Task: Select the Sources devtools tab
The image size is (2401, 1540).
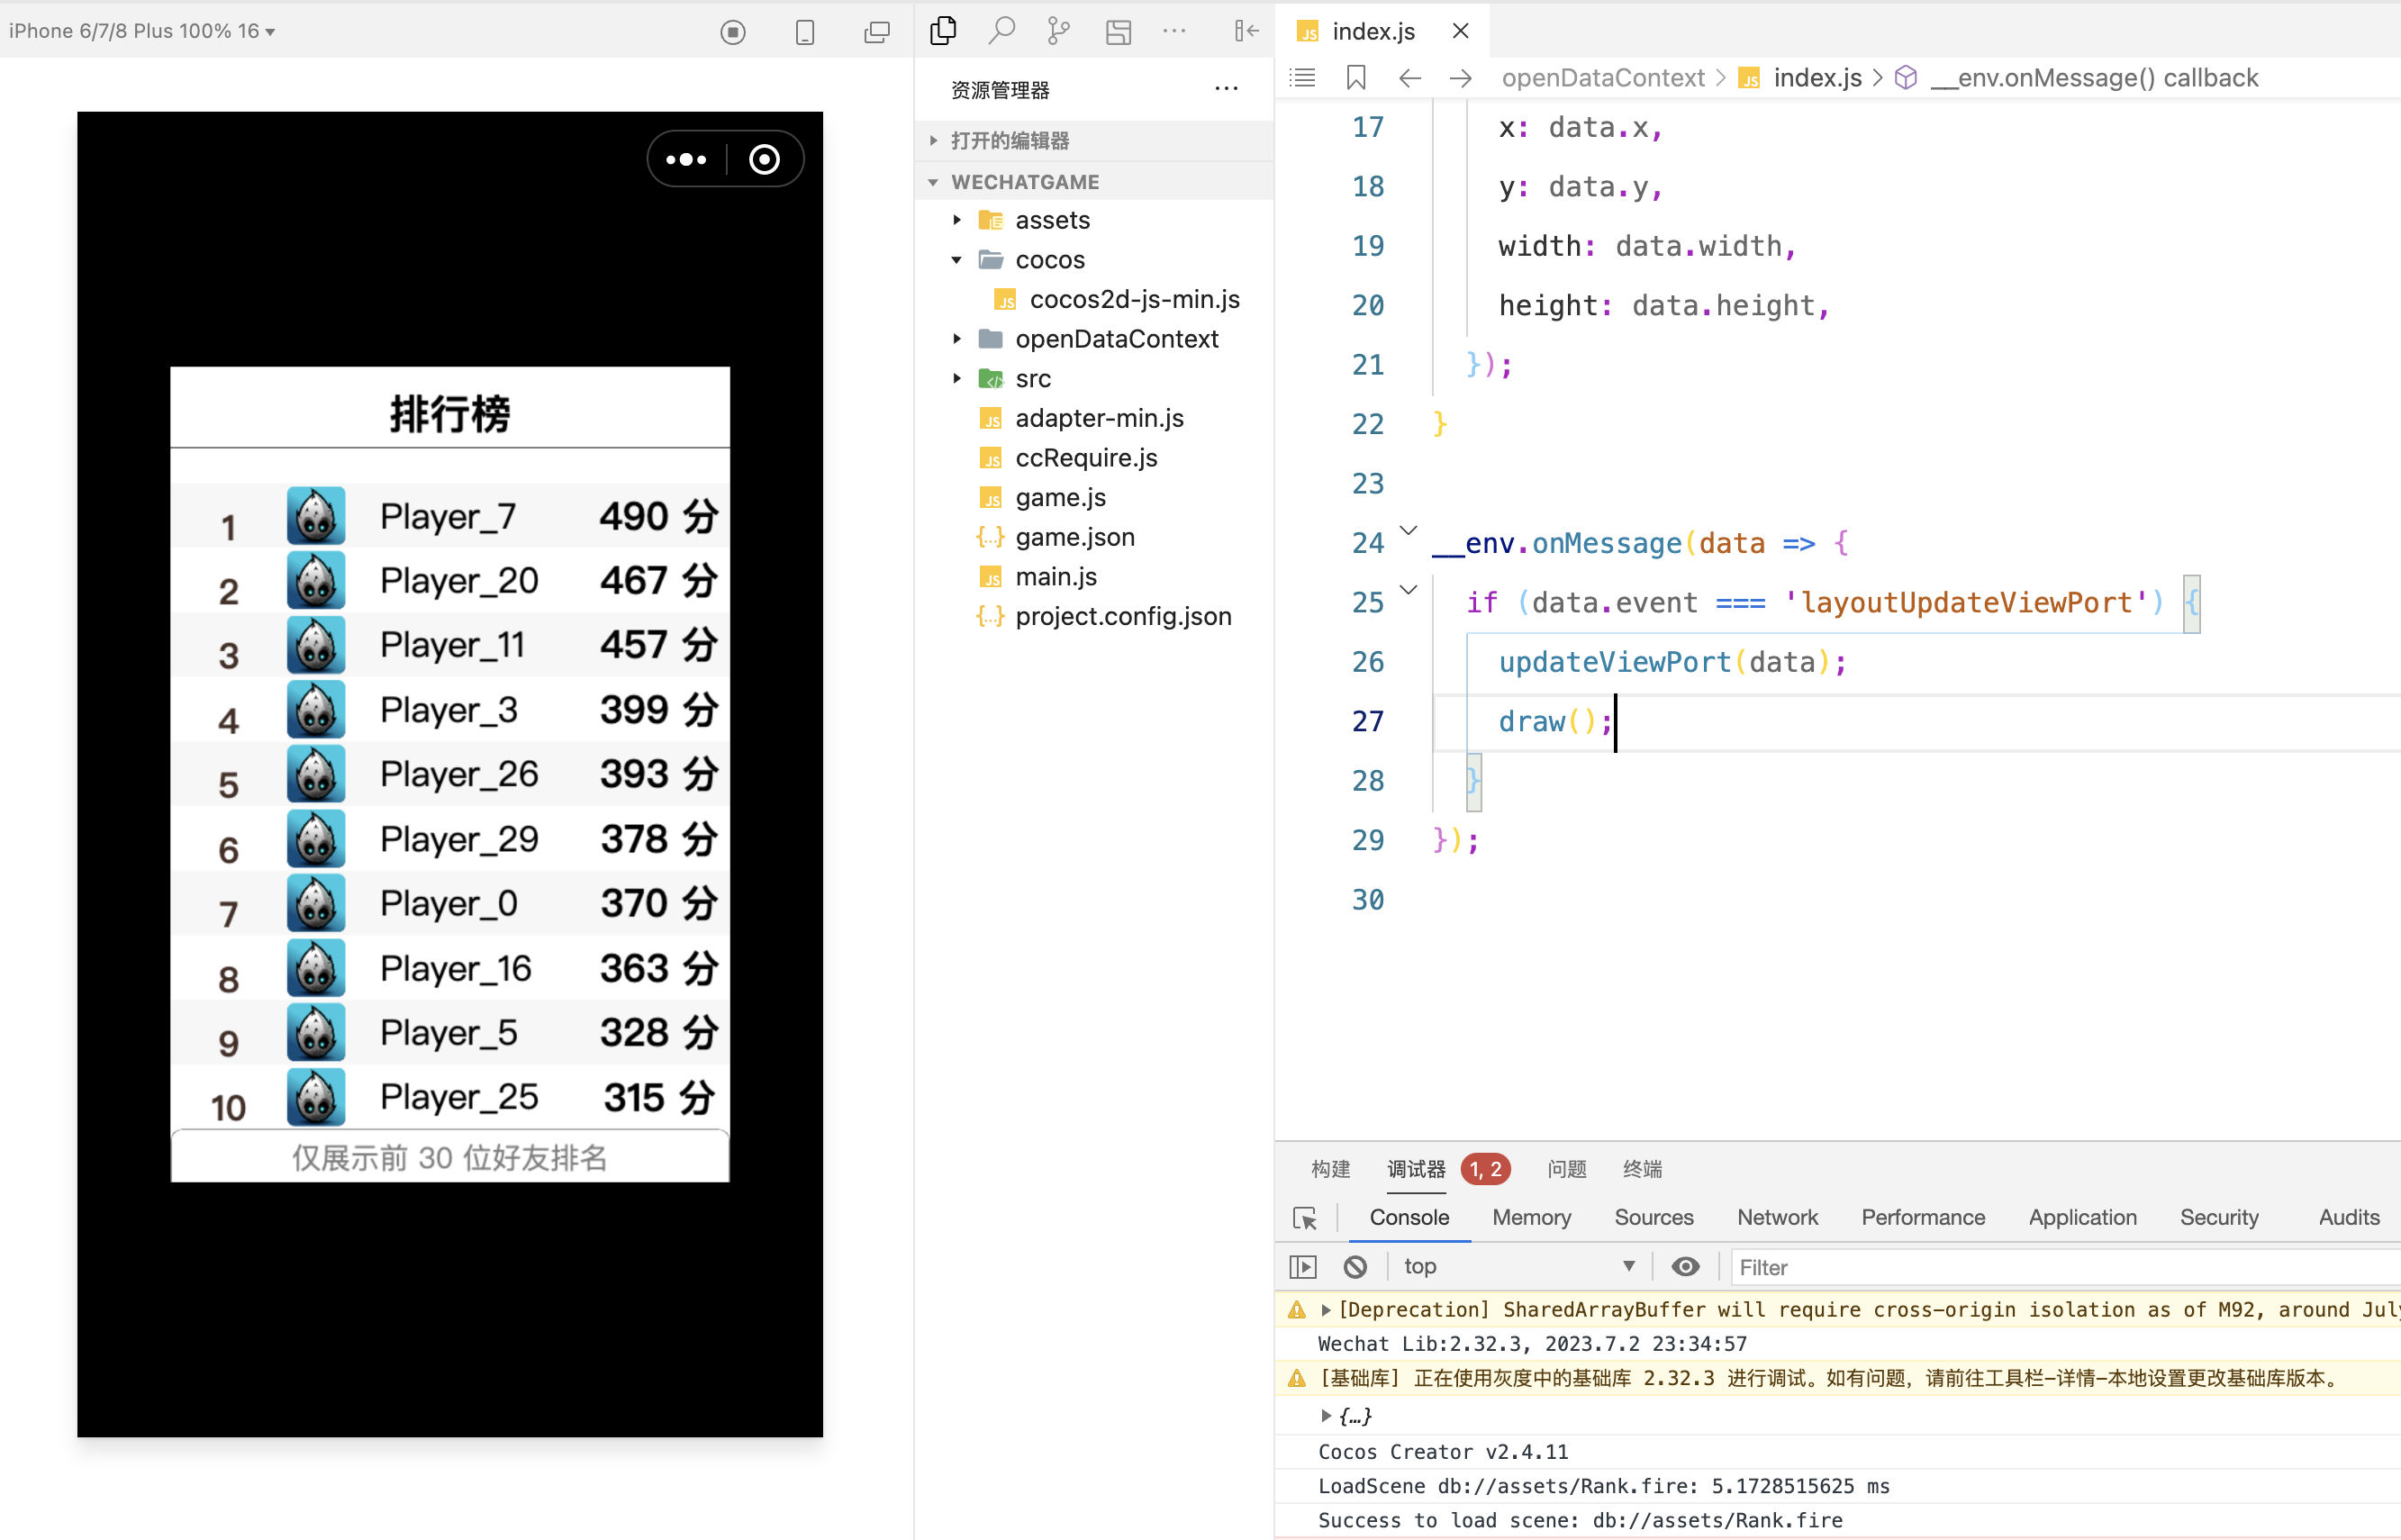Action: pos(1654,1218)
